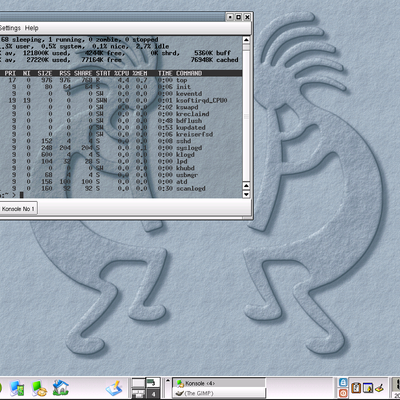This screenshot has width=400, height=400.
Task: Select the 'sshd' process name
Action: 183,141
